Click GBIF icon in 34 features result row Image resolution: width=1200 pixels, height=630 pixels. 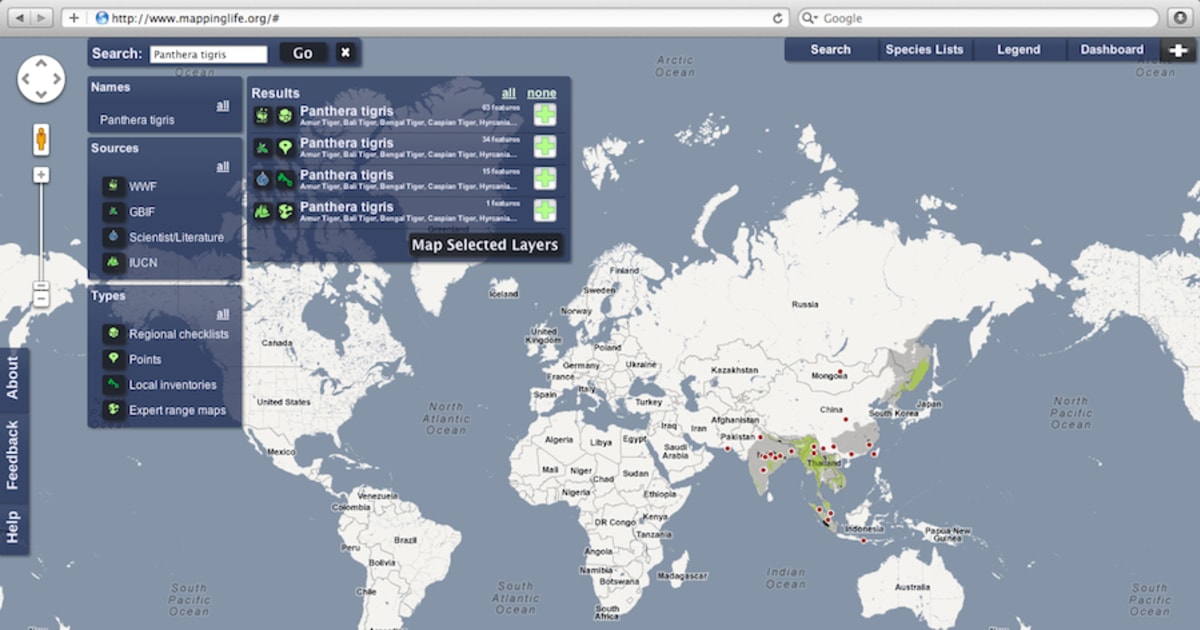click(x=263, y=148)
